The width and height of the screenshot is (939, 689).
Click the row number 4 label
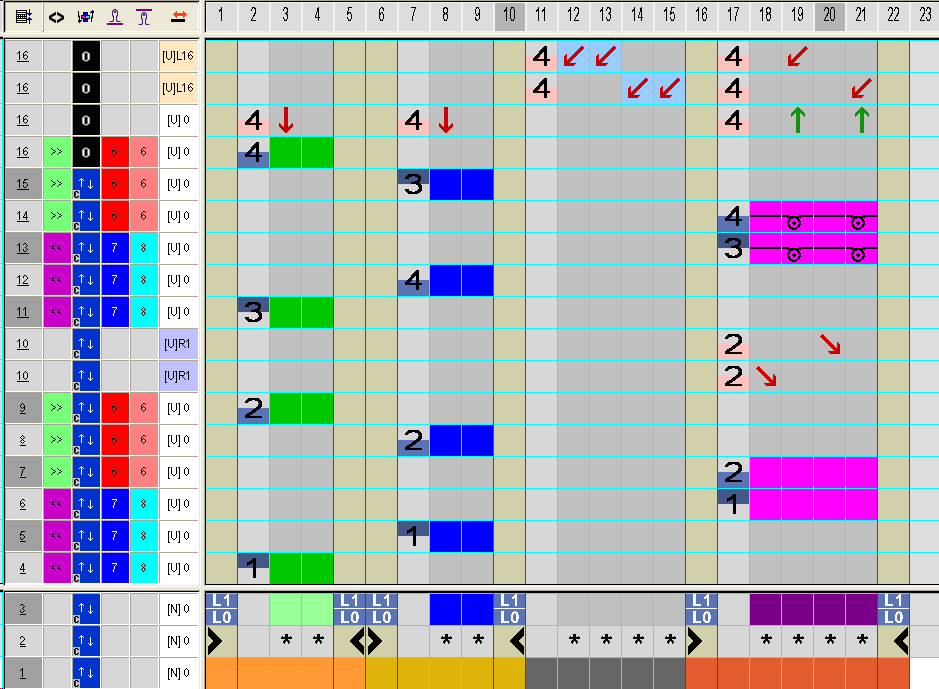click(22, 569)
